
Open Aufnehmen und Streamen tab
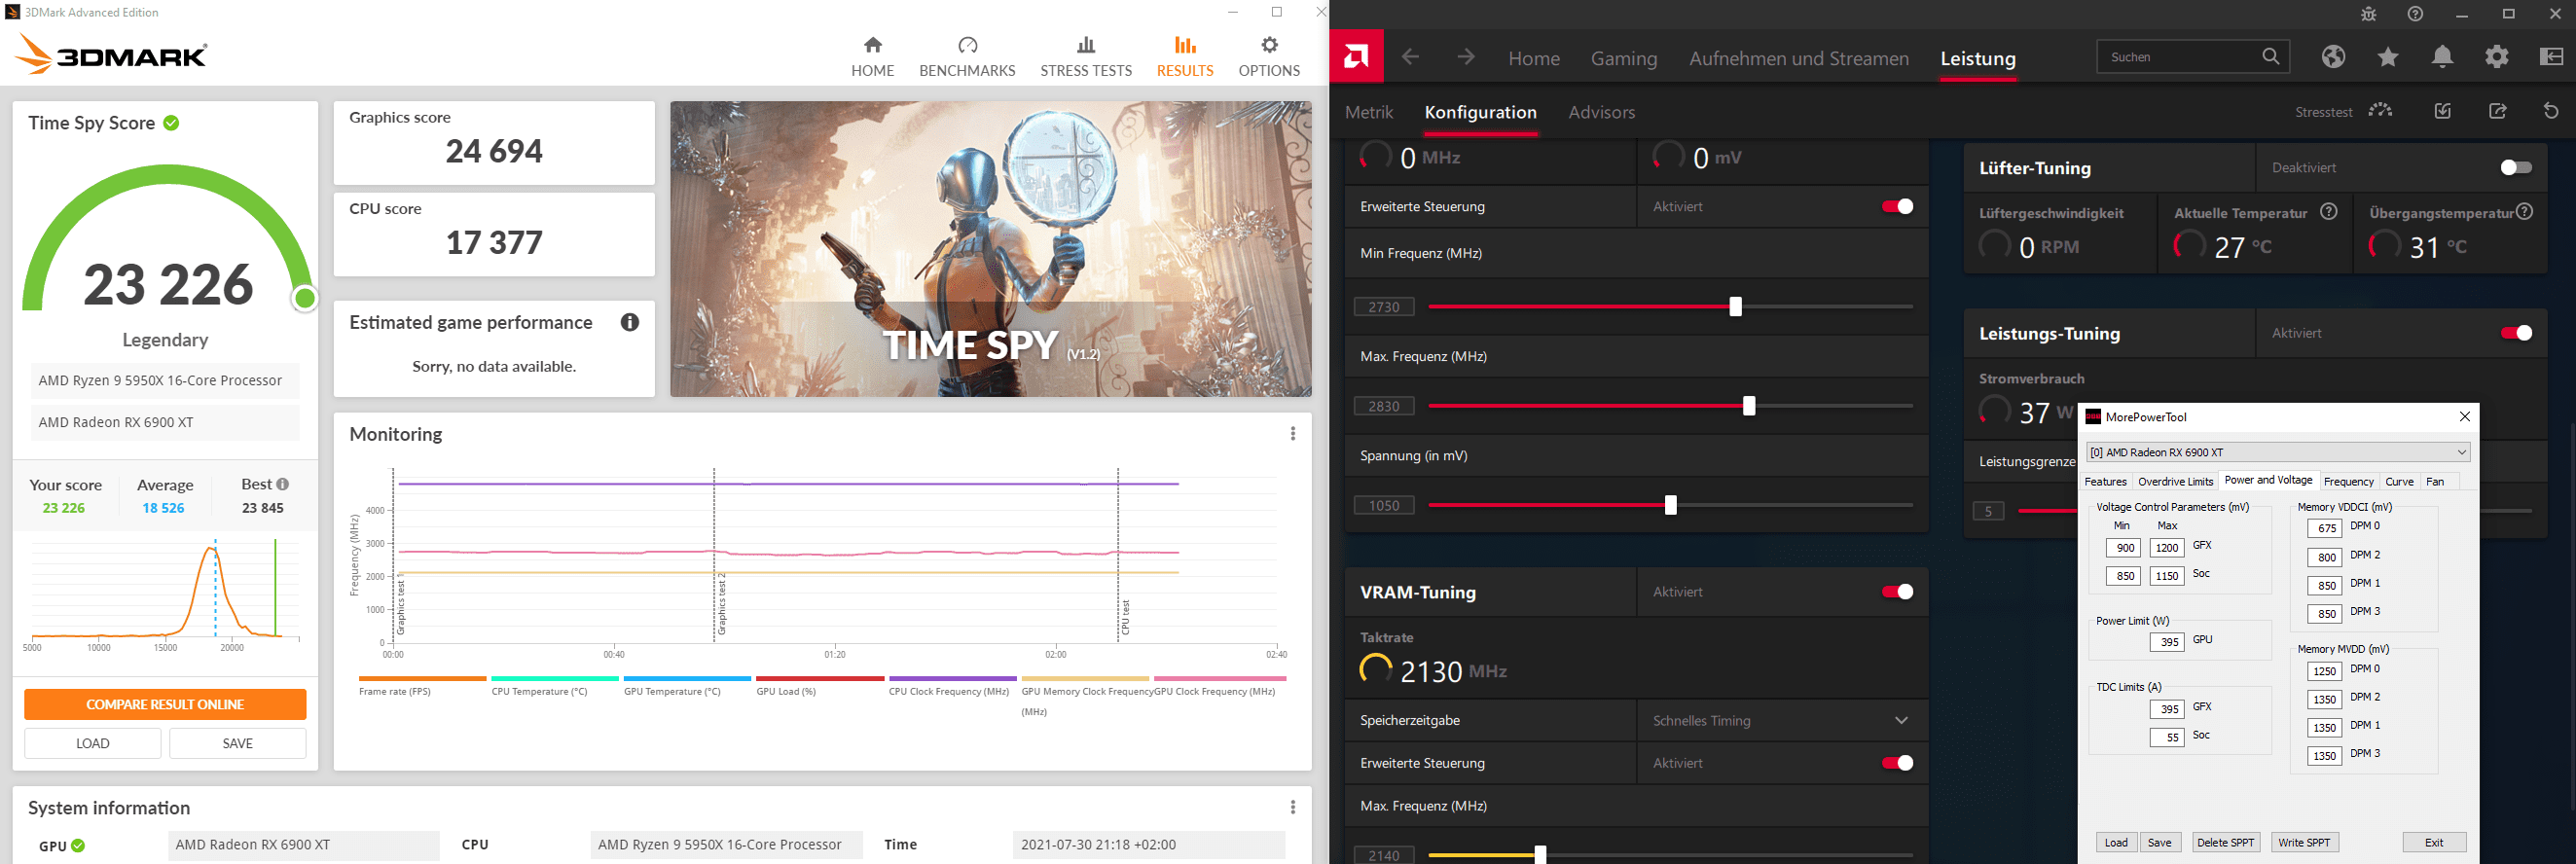click(1798, 58)
